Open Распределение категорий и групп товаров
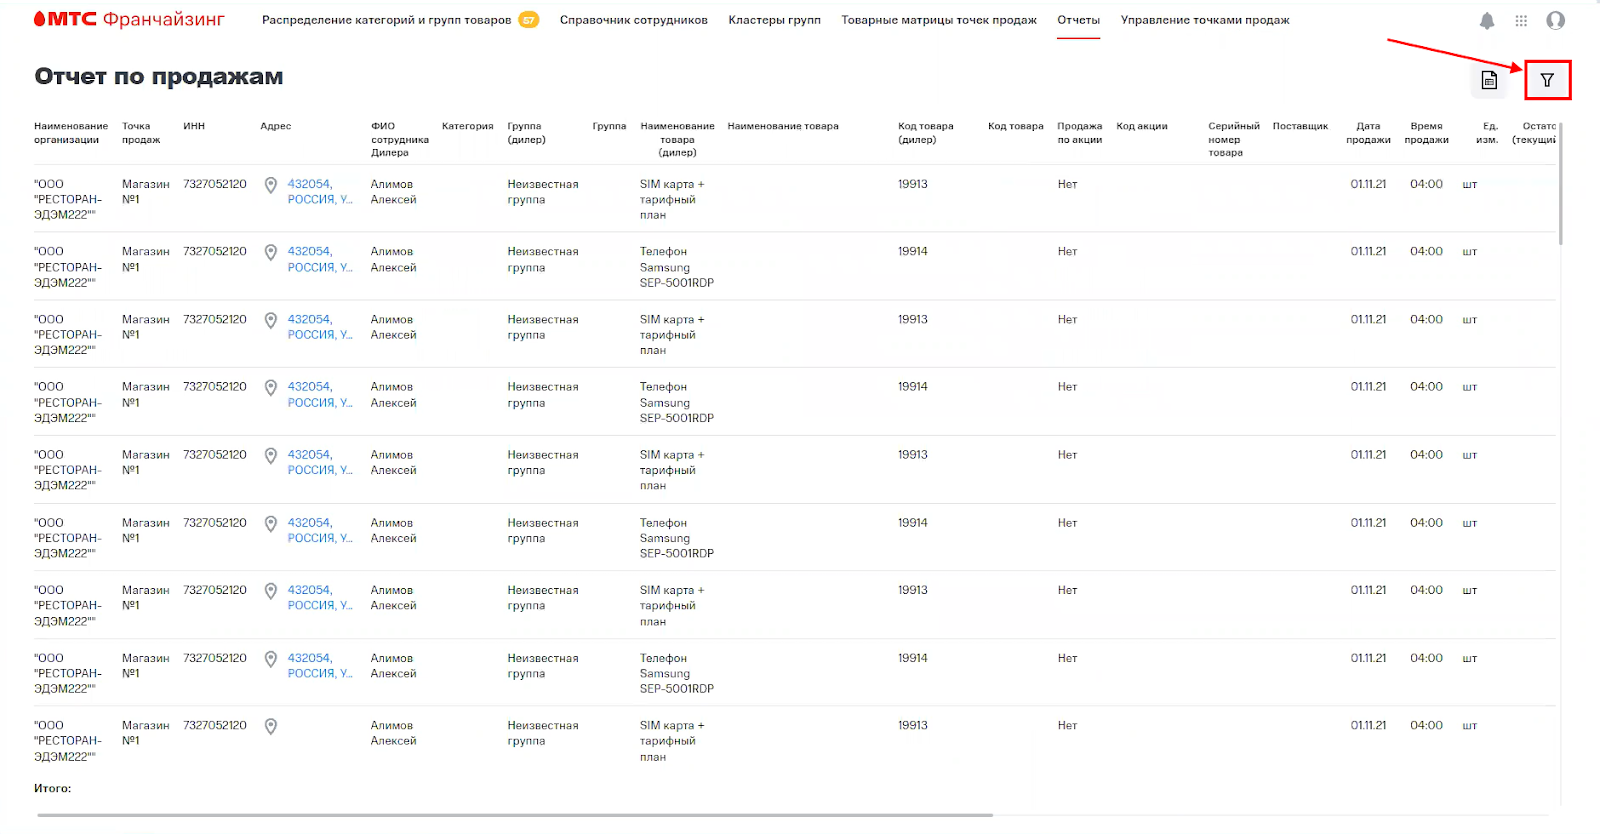The height and width of the screenshot is (834, 1600). [x=386, y=20]
